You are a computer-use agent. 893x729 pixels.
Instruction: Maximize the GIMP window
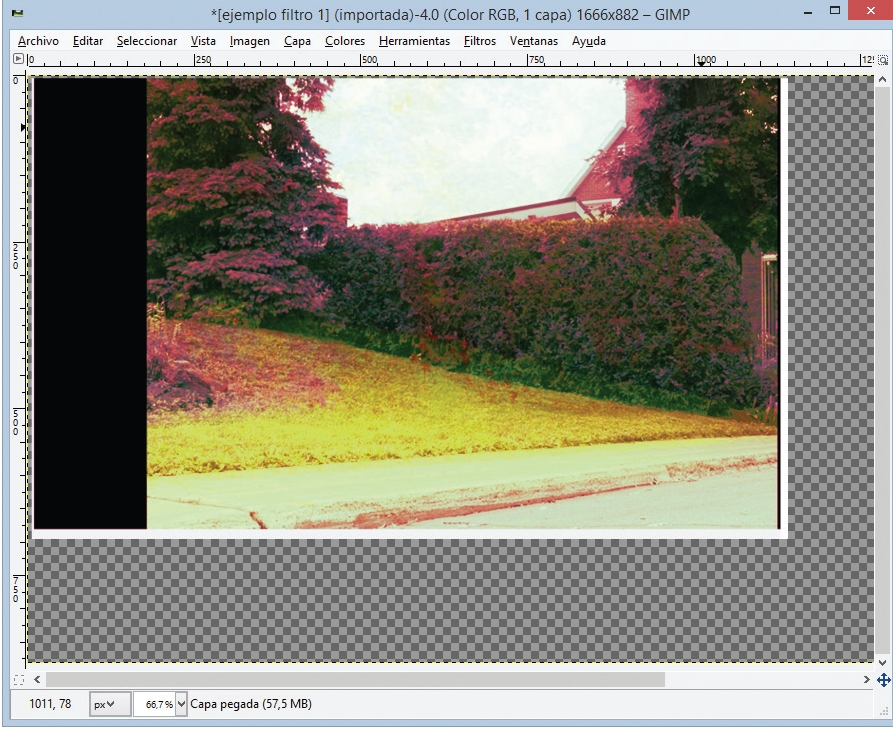coord(835,10)
